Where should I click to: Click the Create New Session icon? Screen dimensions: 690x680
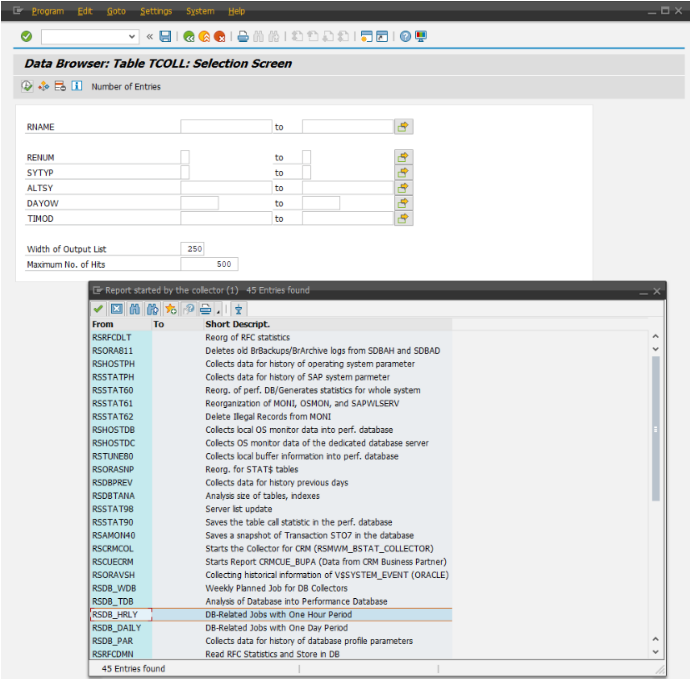(366, 36)
